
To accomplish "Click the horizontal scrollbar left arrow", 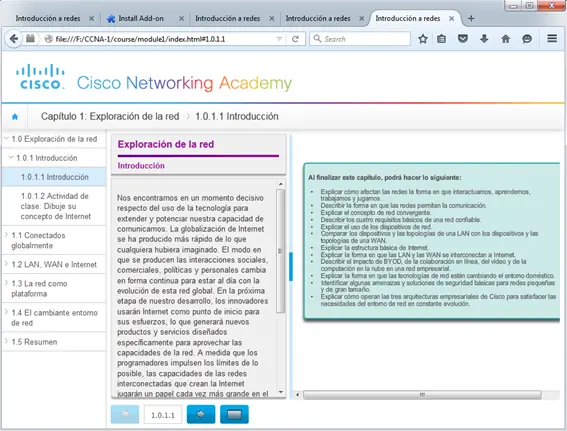I will tap(297, 394).
